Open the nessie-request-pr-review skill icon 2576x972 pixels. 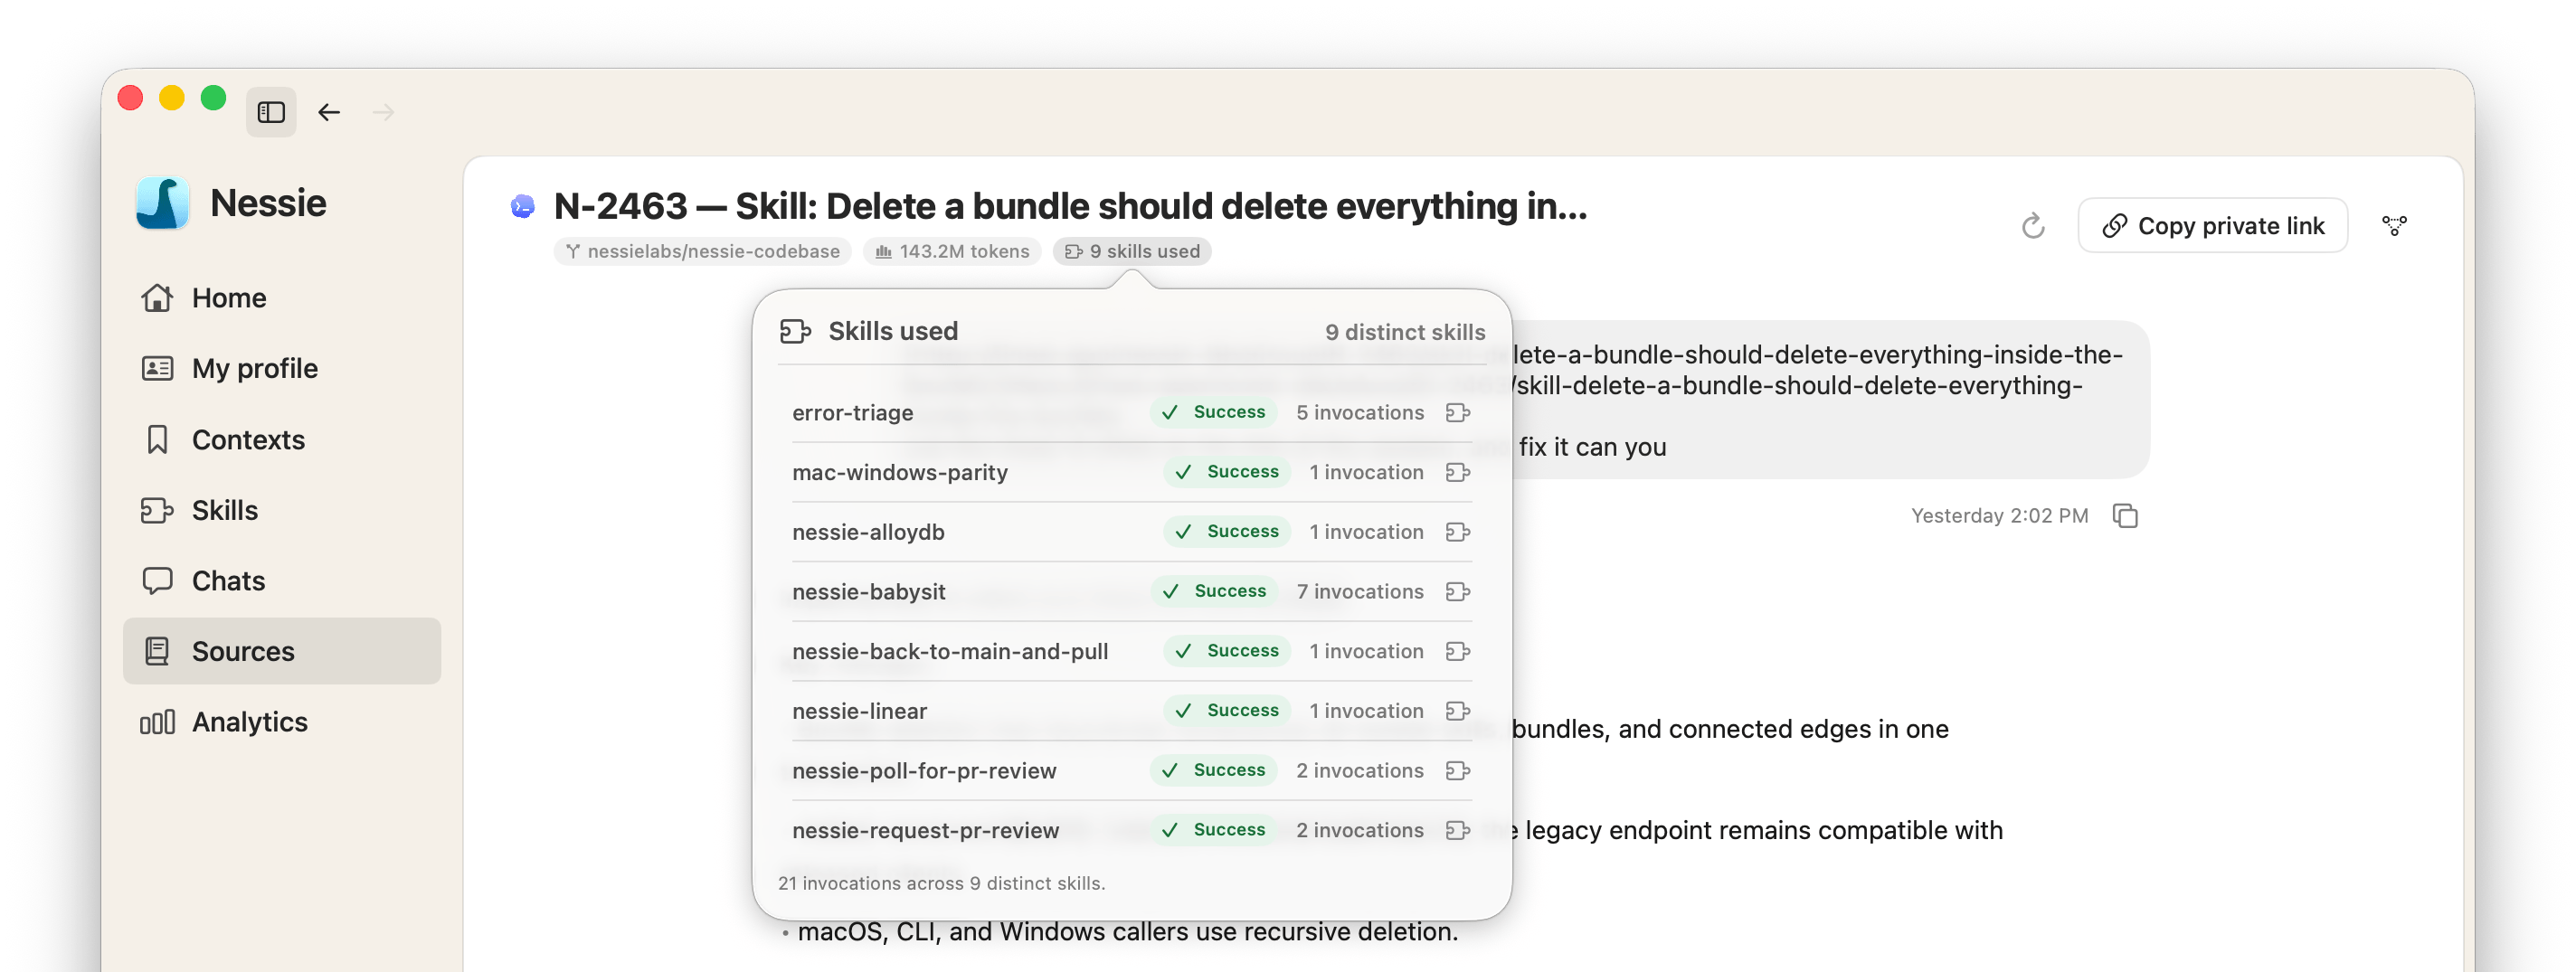coord(1458,830)
